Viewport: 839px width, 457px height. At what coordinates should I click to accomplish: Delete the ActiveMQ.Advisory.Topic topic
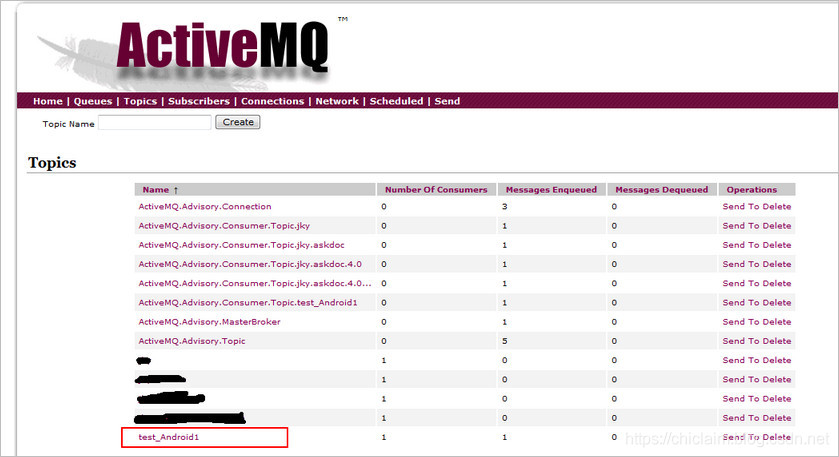point(776,341)
